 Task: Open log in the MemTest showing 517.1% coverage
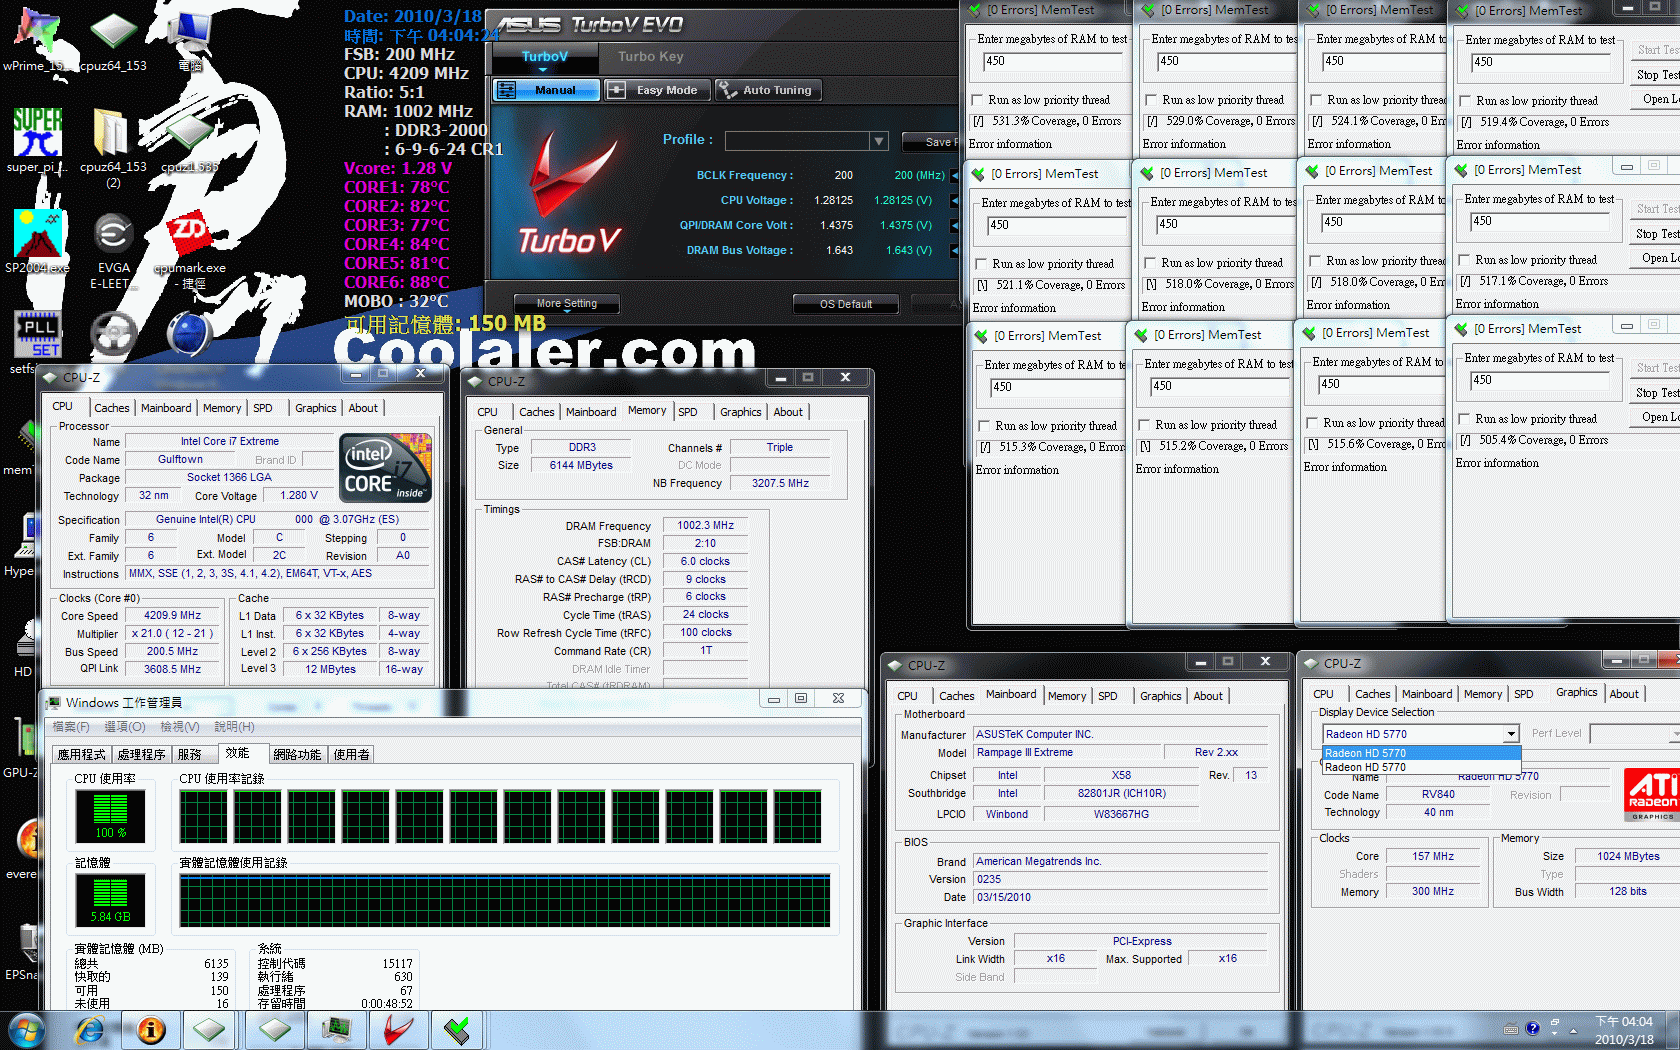(x=1657, y=258)
